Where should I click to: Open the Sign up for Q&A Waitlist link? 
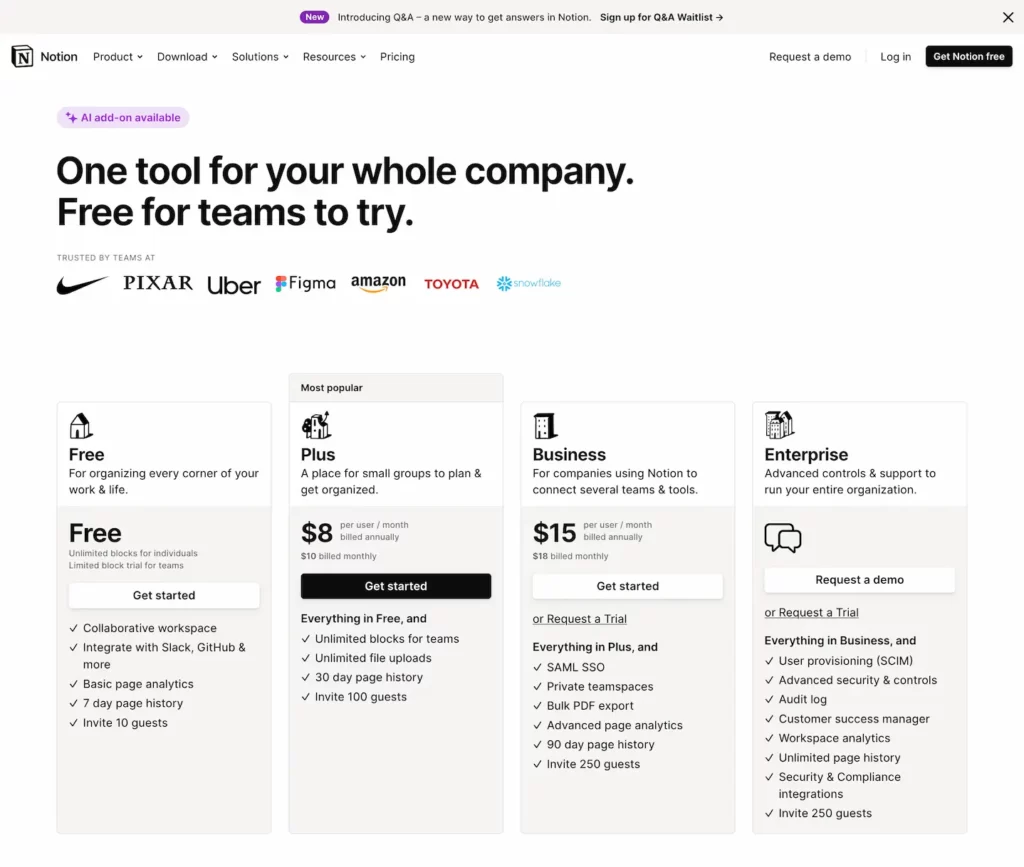pos(661,17)
